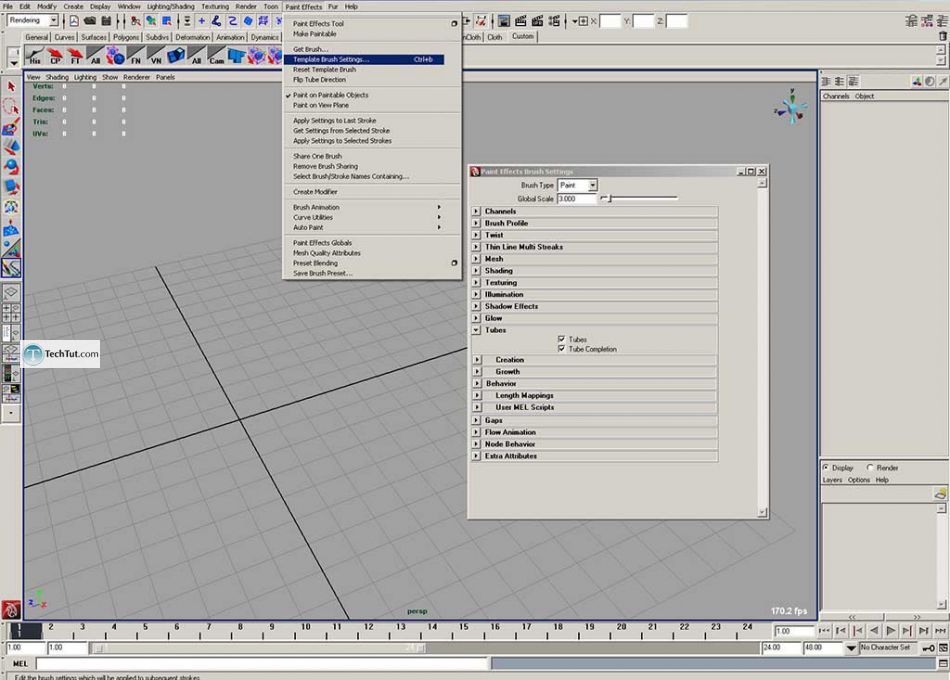
Task: Switch to four-view panel layout
Action: pos(11,313)
